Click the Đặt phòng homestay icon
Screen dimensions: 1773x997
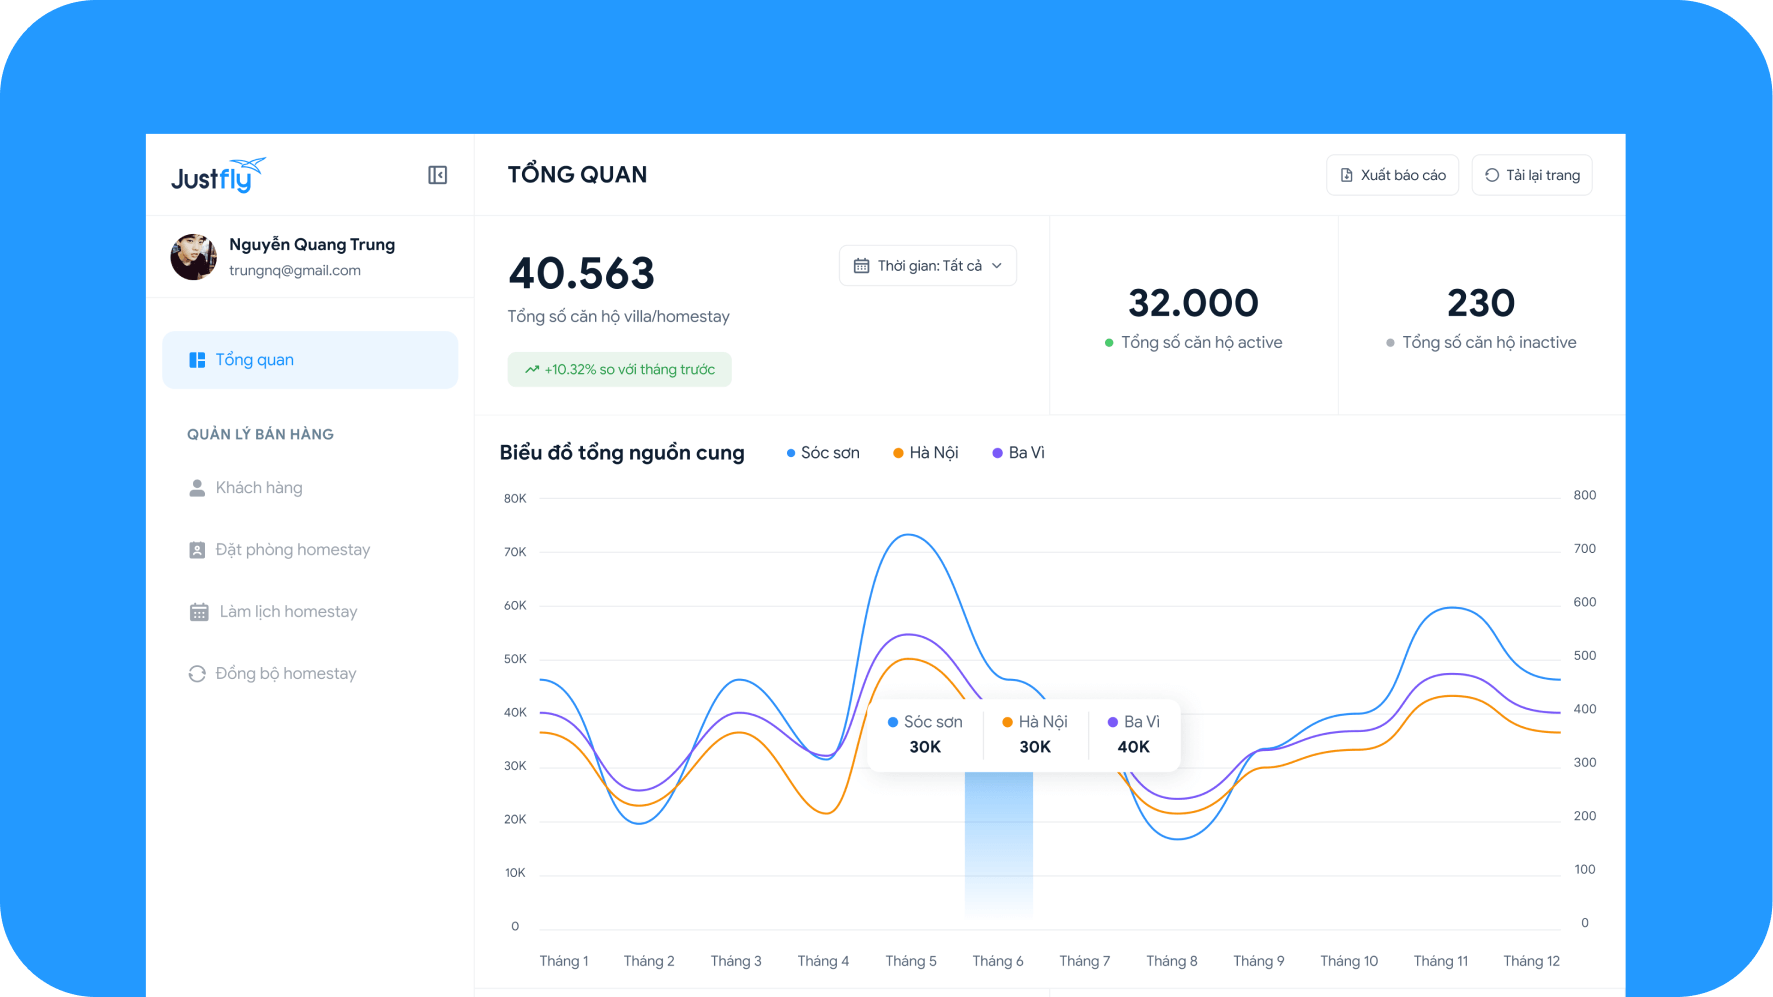[x=197, y=550]
